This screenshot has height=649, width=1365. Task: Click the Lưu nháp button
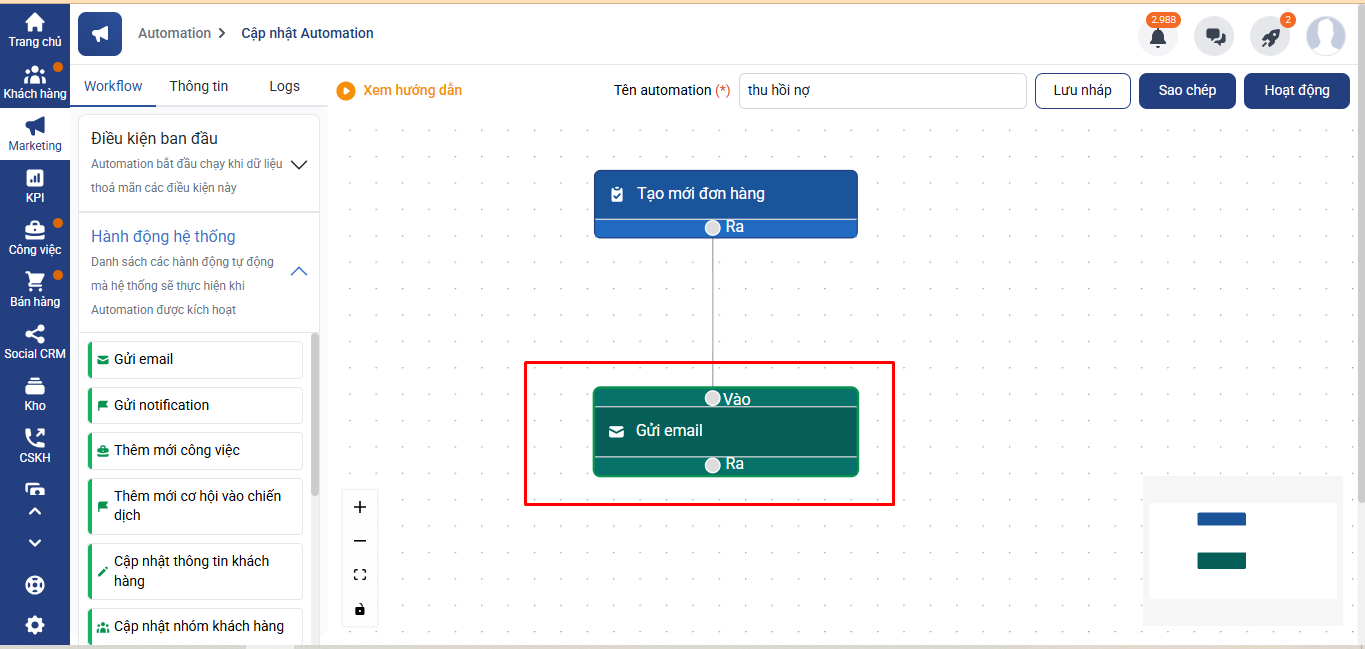1082,90
